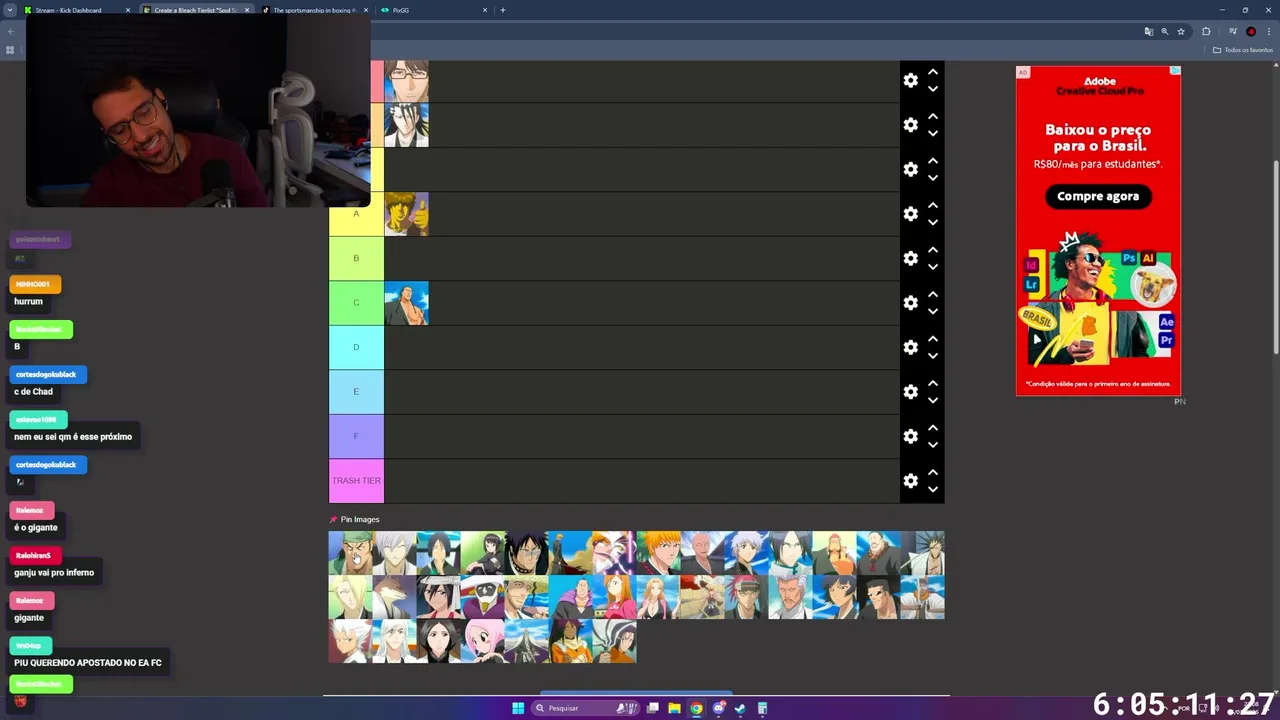Screen dimensions: 1280x720
Task: Open Steam from the taskbar
Action: (740, 708)
